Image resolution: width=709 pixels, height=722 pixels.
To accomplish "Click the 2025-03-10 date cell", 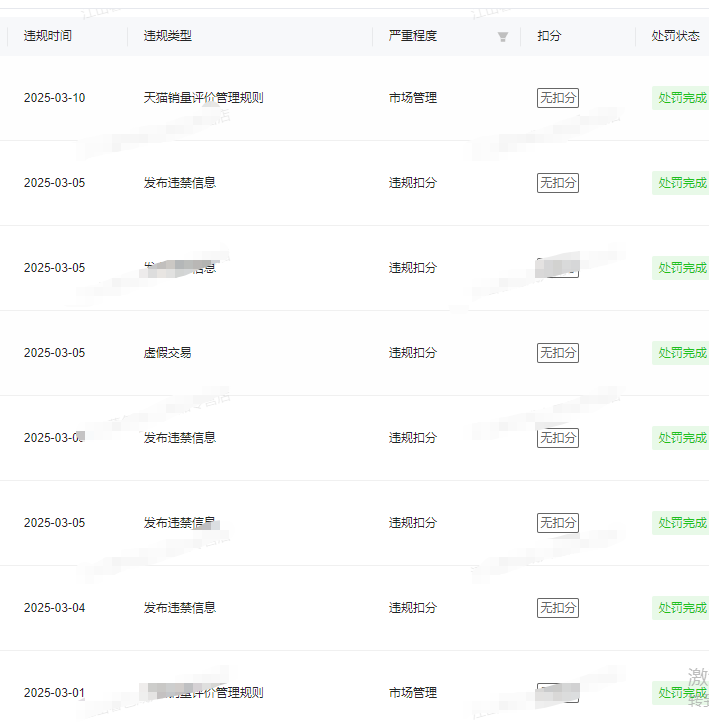I will [55, 98].
